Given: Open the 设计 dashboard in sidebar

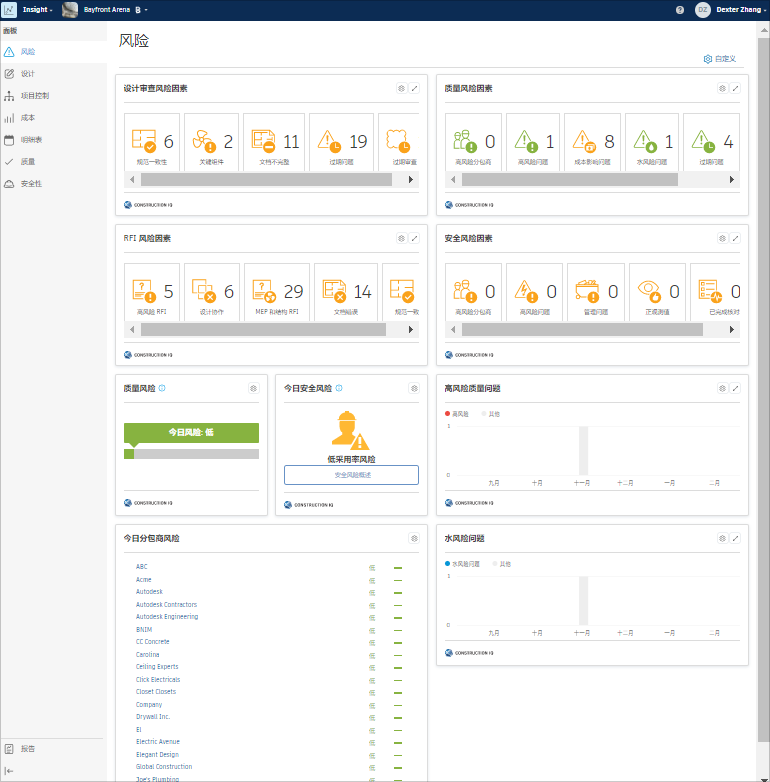Looking at the screenshot, I should point(53,74).
